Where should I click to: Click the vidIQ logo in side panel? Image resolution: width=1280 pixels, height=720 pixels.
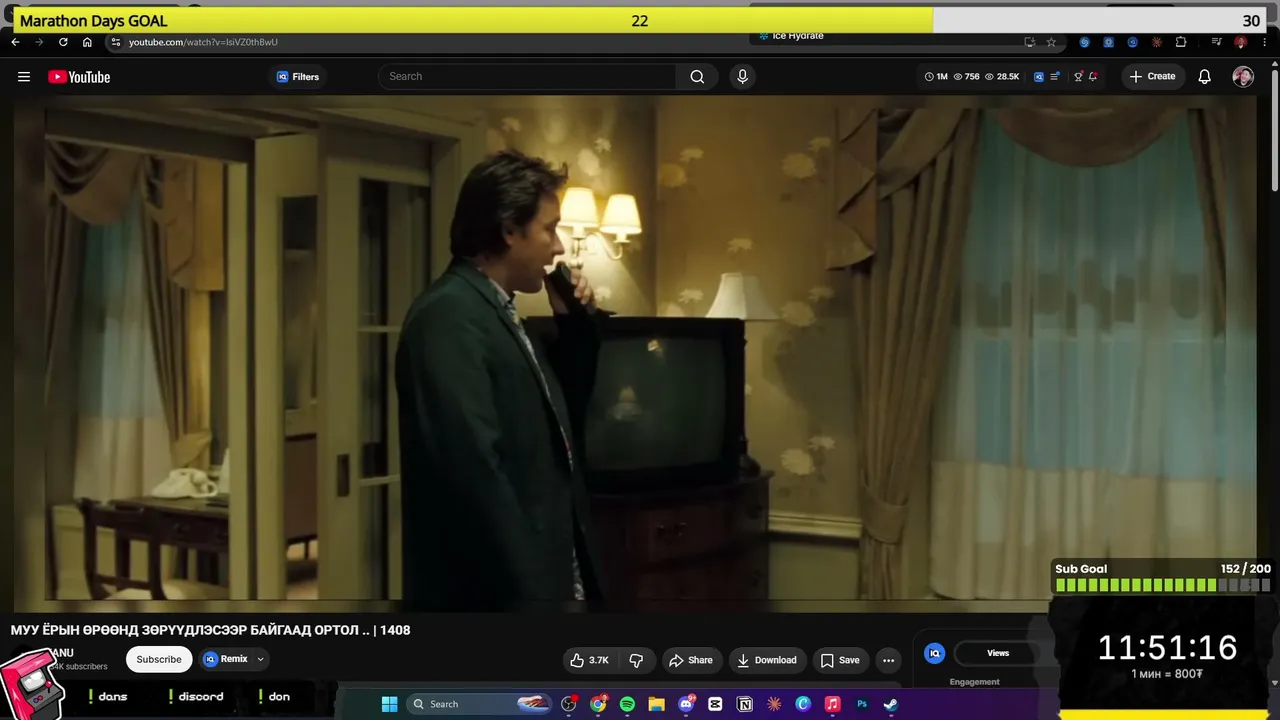935,653
